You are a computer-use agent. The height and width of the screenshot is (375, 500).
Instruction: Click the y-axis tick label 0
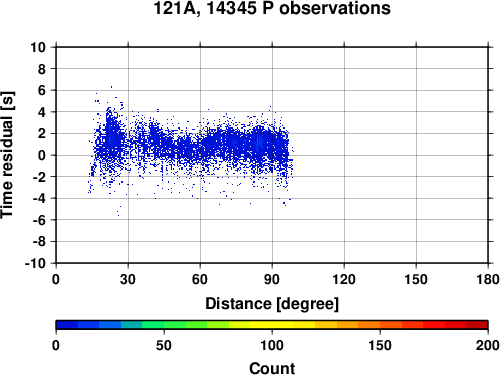click(x=42, y=155)
